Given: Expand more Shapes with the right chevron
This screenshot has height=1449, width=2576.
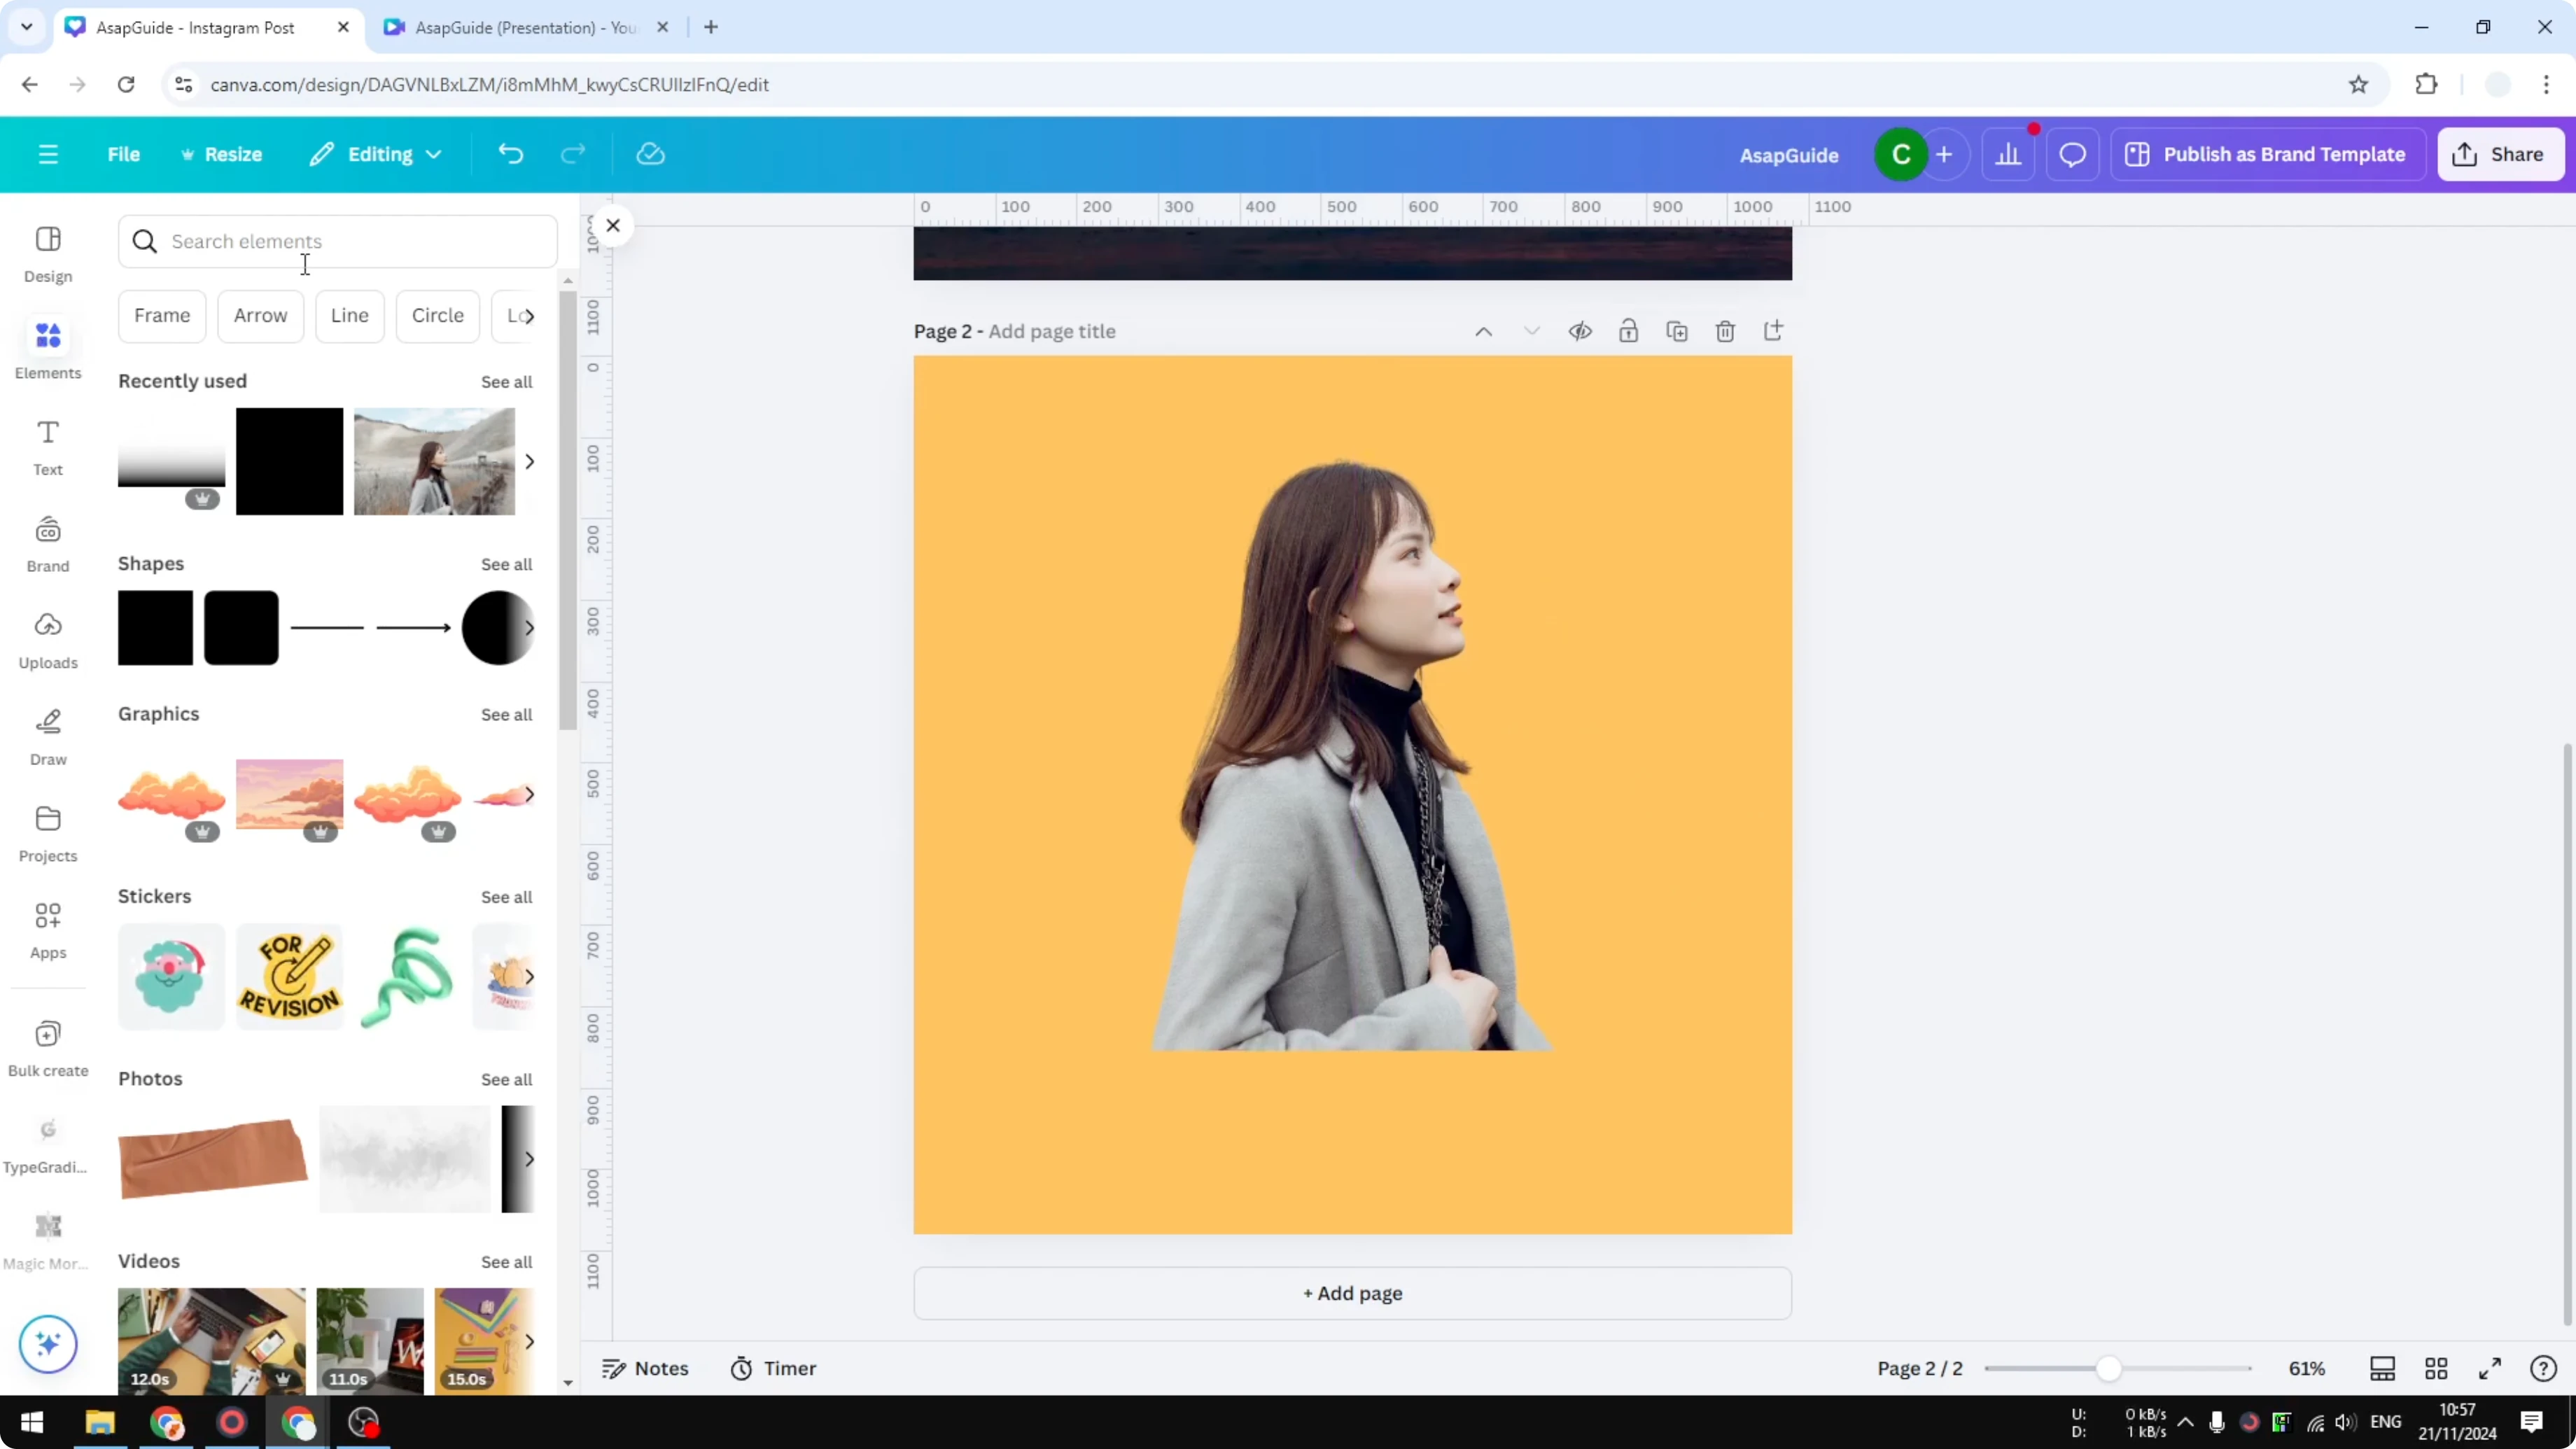Looking at the screenshot, I should click(530, 627).
